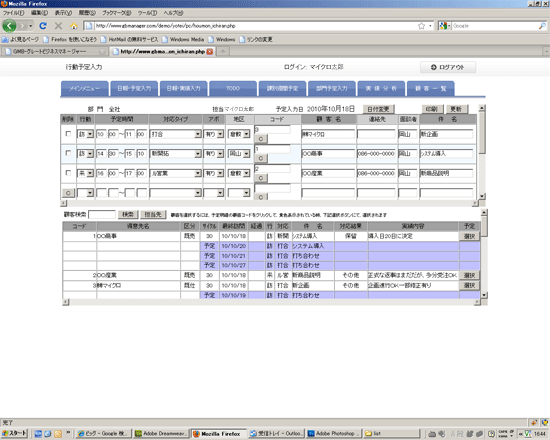Image resolution: width=550 pixels, height=440 pixels.
Task: Switch to the TODO tab
Action: [x=233, y=88]
